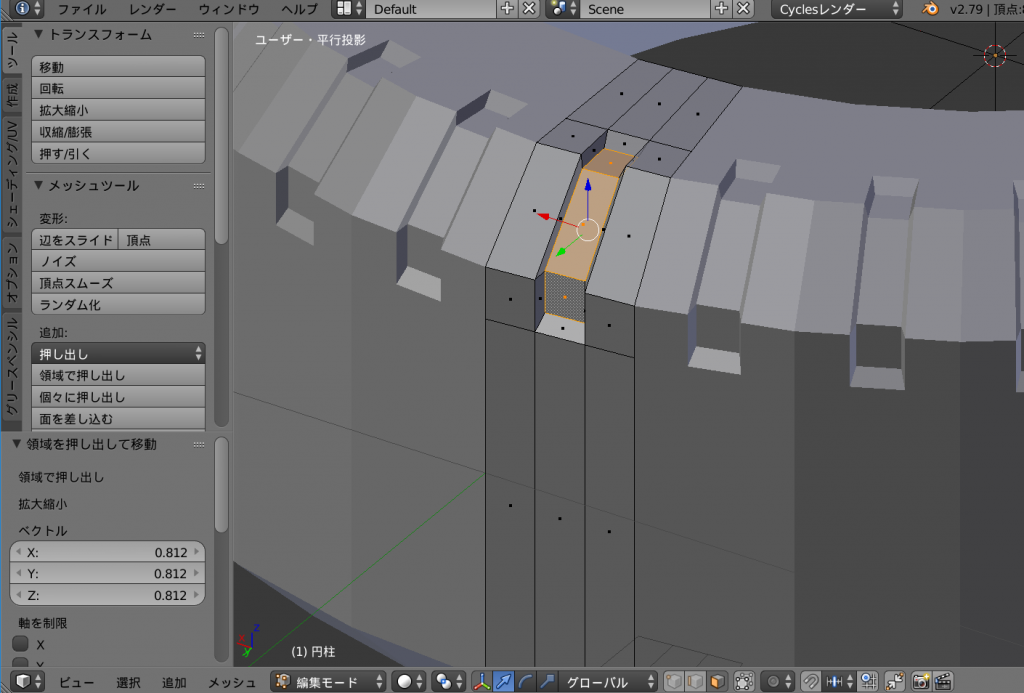Select the scale manipulator icon
The image size is (1024, 693).
[547, 682]
